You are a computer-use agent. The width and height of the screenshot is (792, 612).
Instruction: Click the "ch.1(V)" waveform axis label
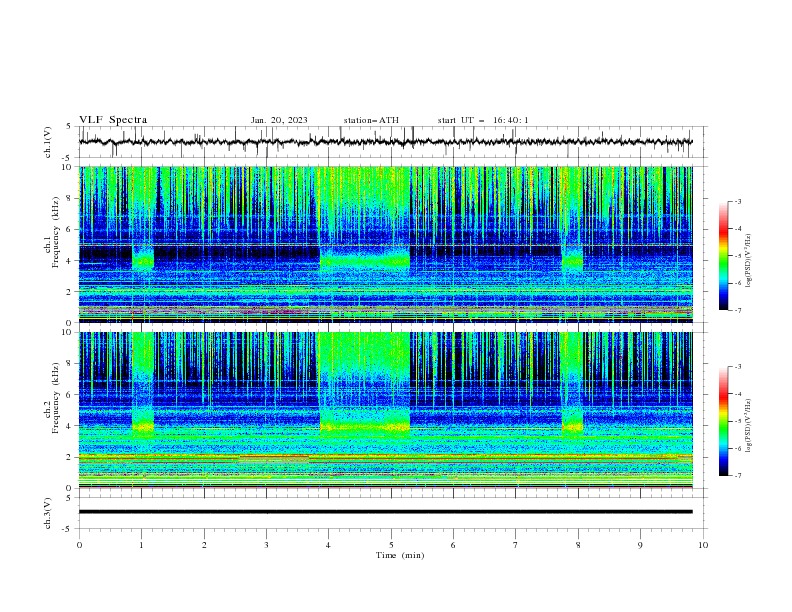pyautogui.click(x=48, y=142)
